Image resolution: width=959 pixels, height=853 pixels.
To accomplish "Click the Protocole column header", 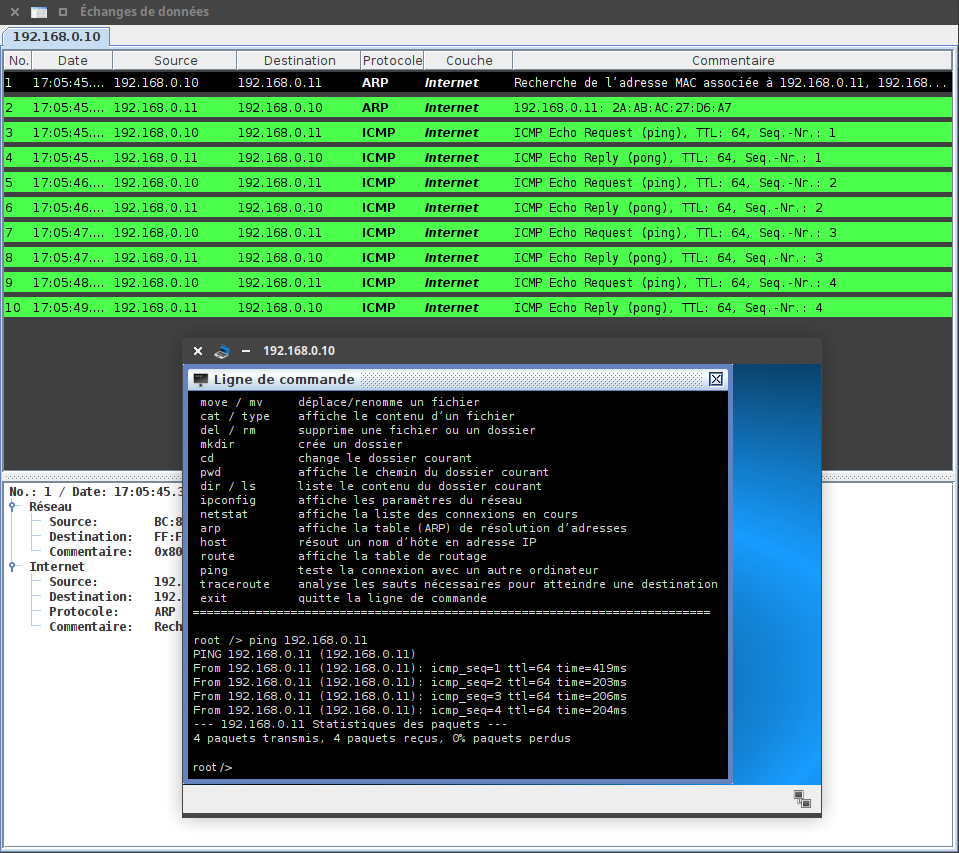I will click(x=392, y=60).
